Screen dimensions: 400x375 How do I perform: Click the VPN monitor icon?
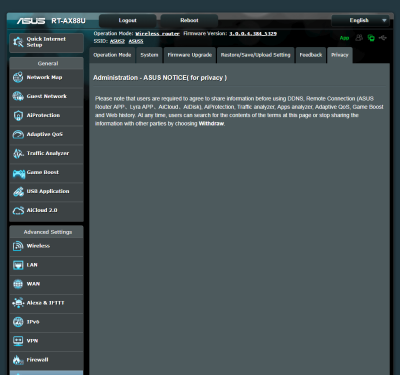point(18,341)
